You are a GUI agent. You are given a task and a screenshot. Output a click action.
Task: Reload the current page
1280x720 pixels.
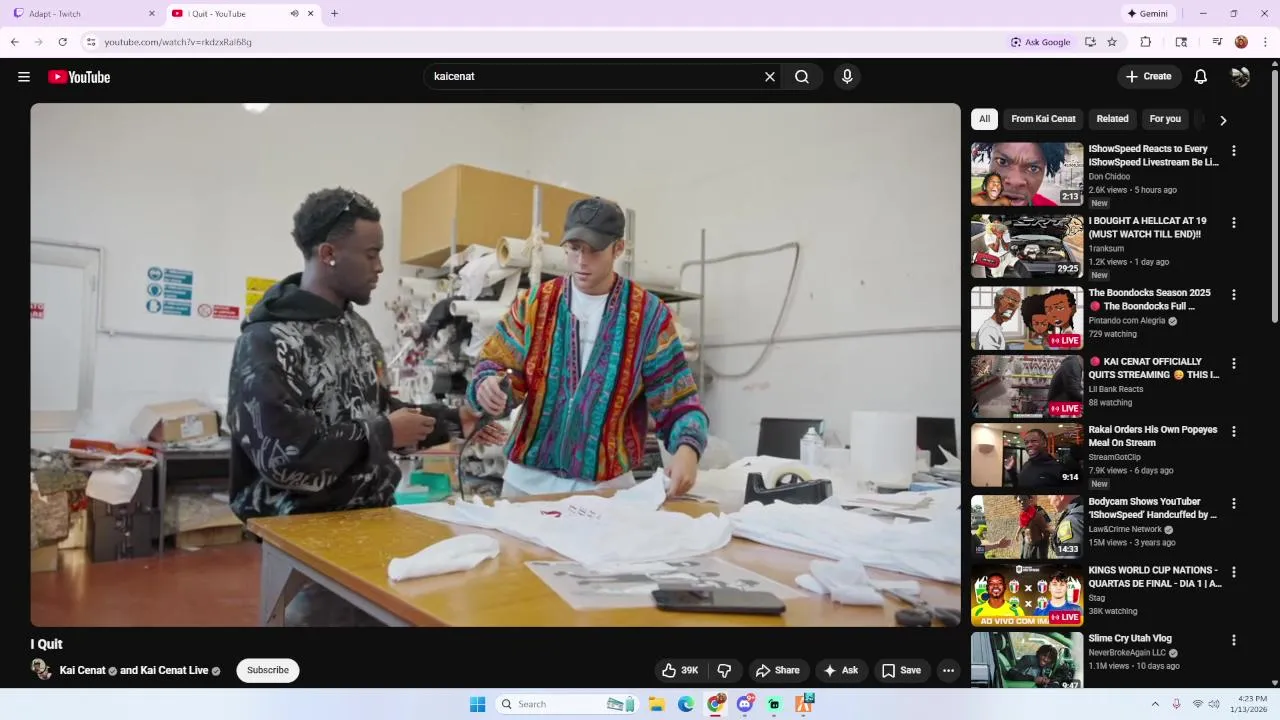click(62, 42)
